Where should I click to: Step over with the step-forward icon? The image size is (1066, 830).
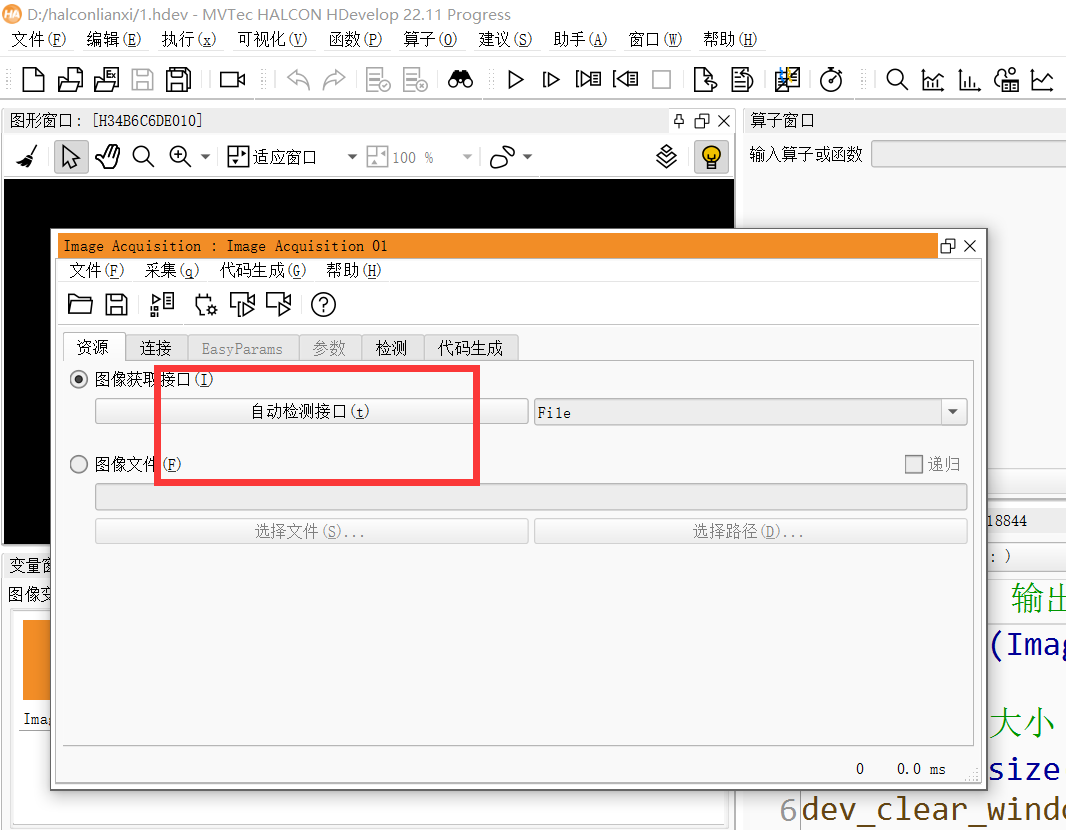[551, 80]
